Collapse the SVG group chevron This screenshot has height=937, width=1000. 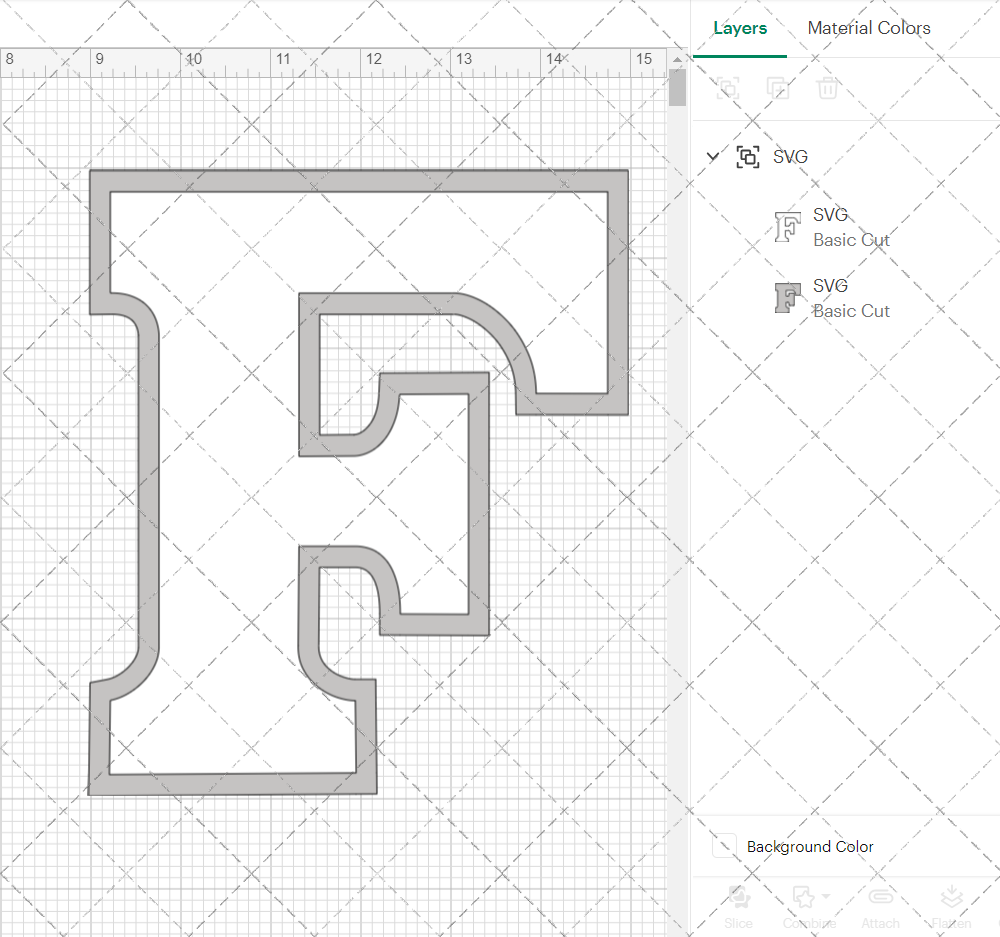coord(713,156)
